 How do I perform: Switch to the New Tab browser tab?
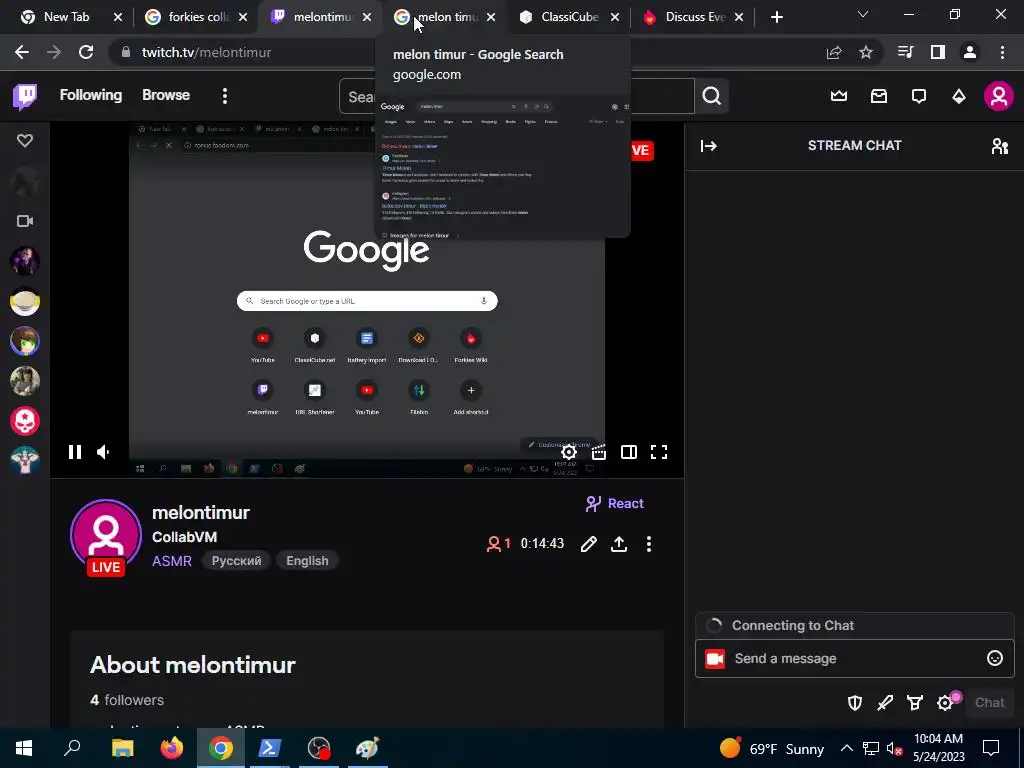point(66,17)
